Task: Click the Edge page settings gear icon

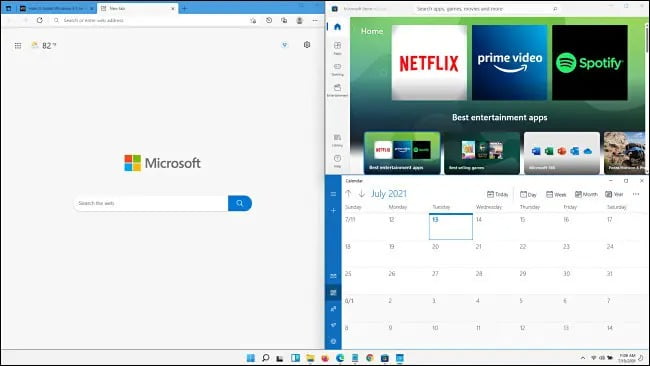Action: 307,45
